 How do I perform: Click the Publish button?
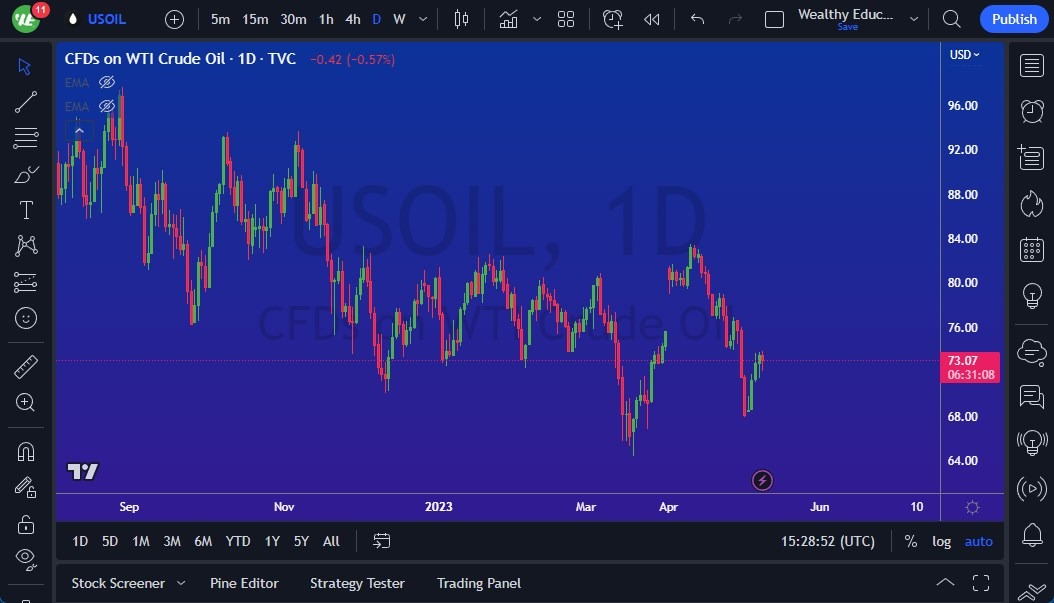click(1014, 19)
